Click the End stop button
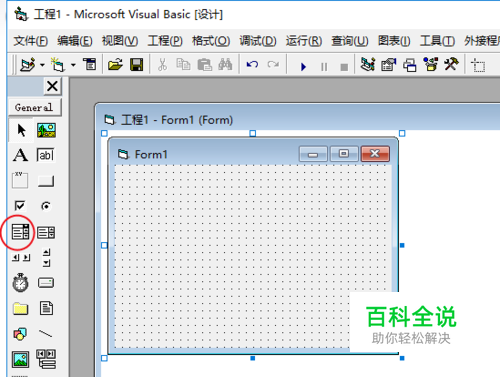Image resolution: width=500 pixels, height=377 pixels. coord(344,67)
